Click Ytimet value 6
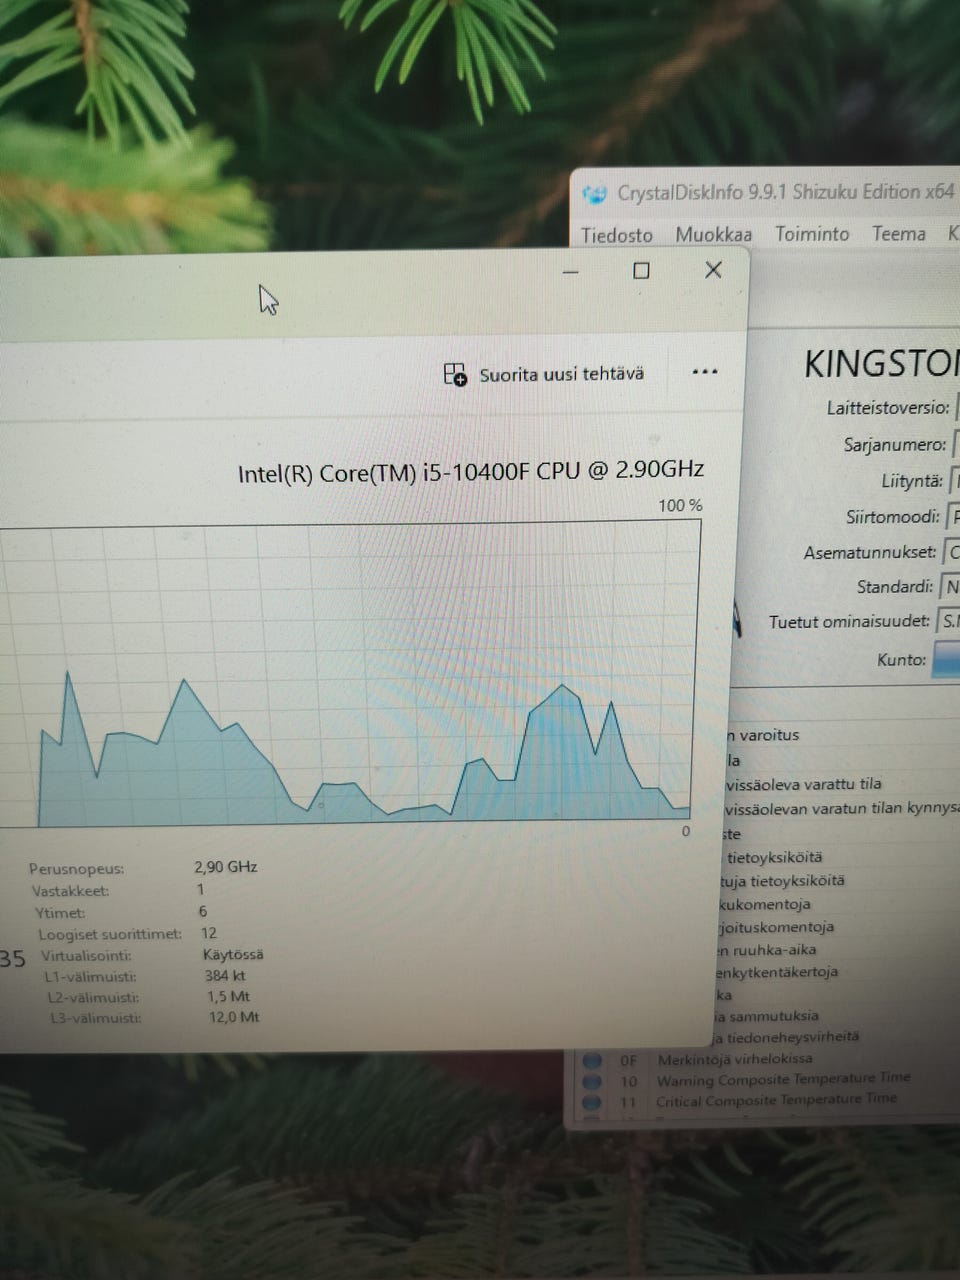The image size is (960, 1280). (203, 911)
